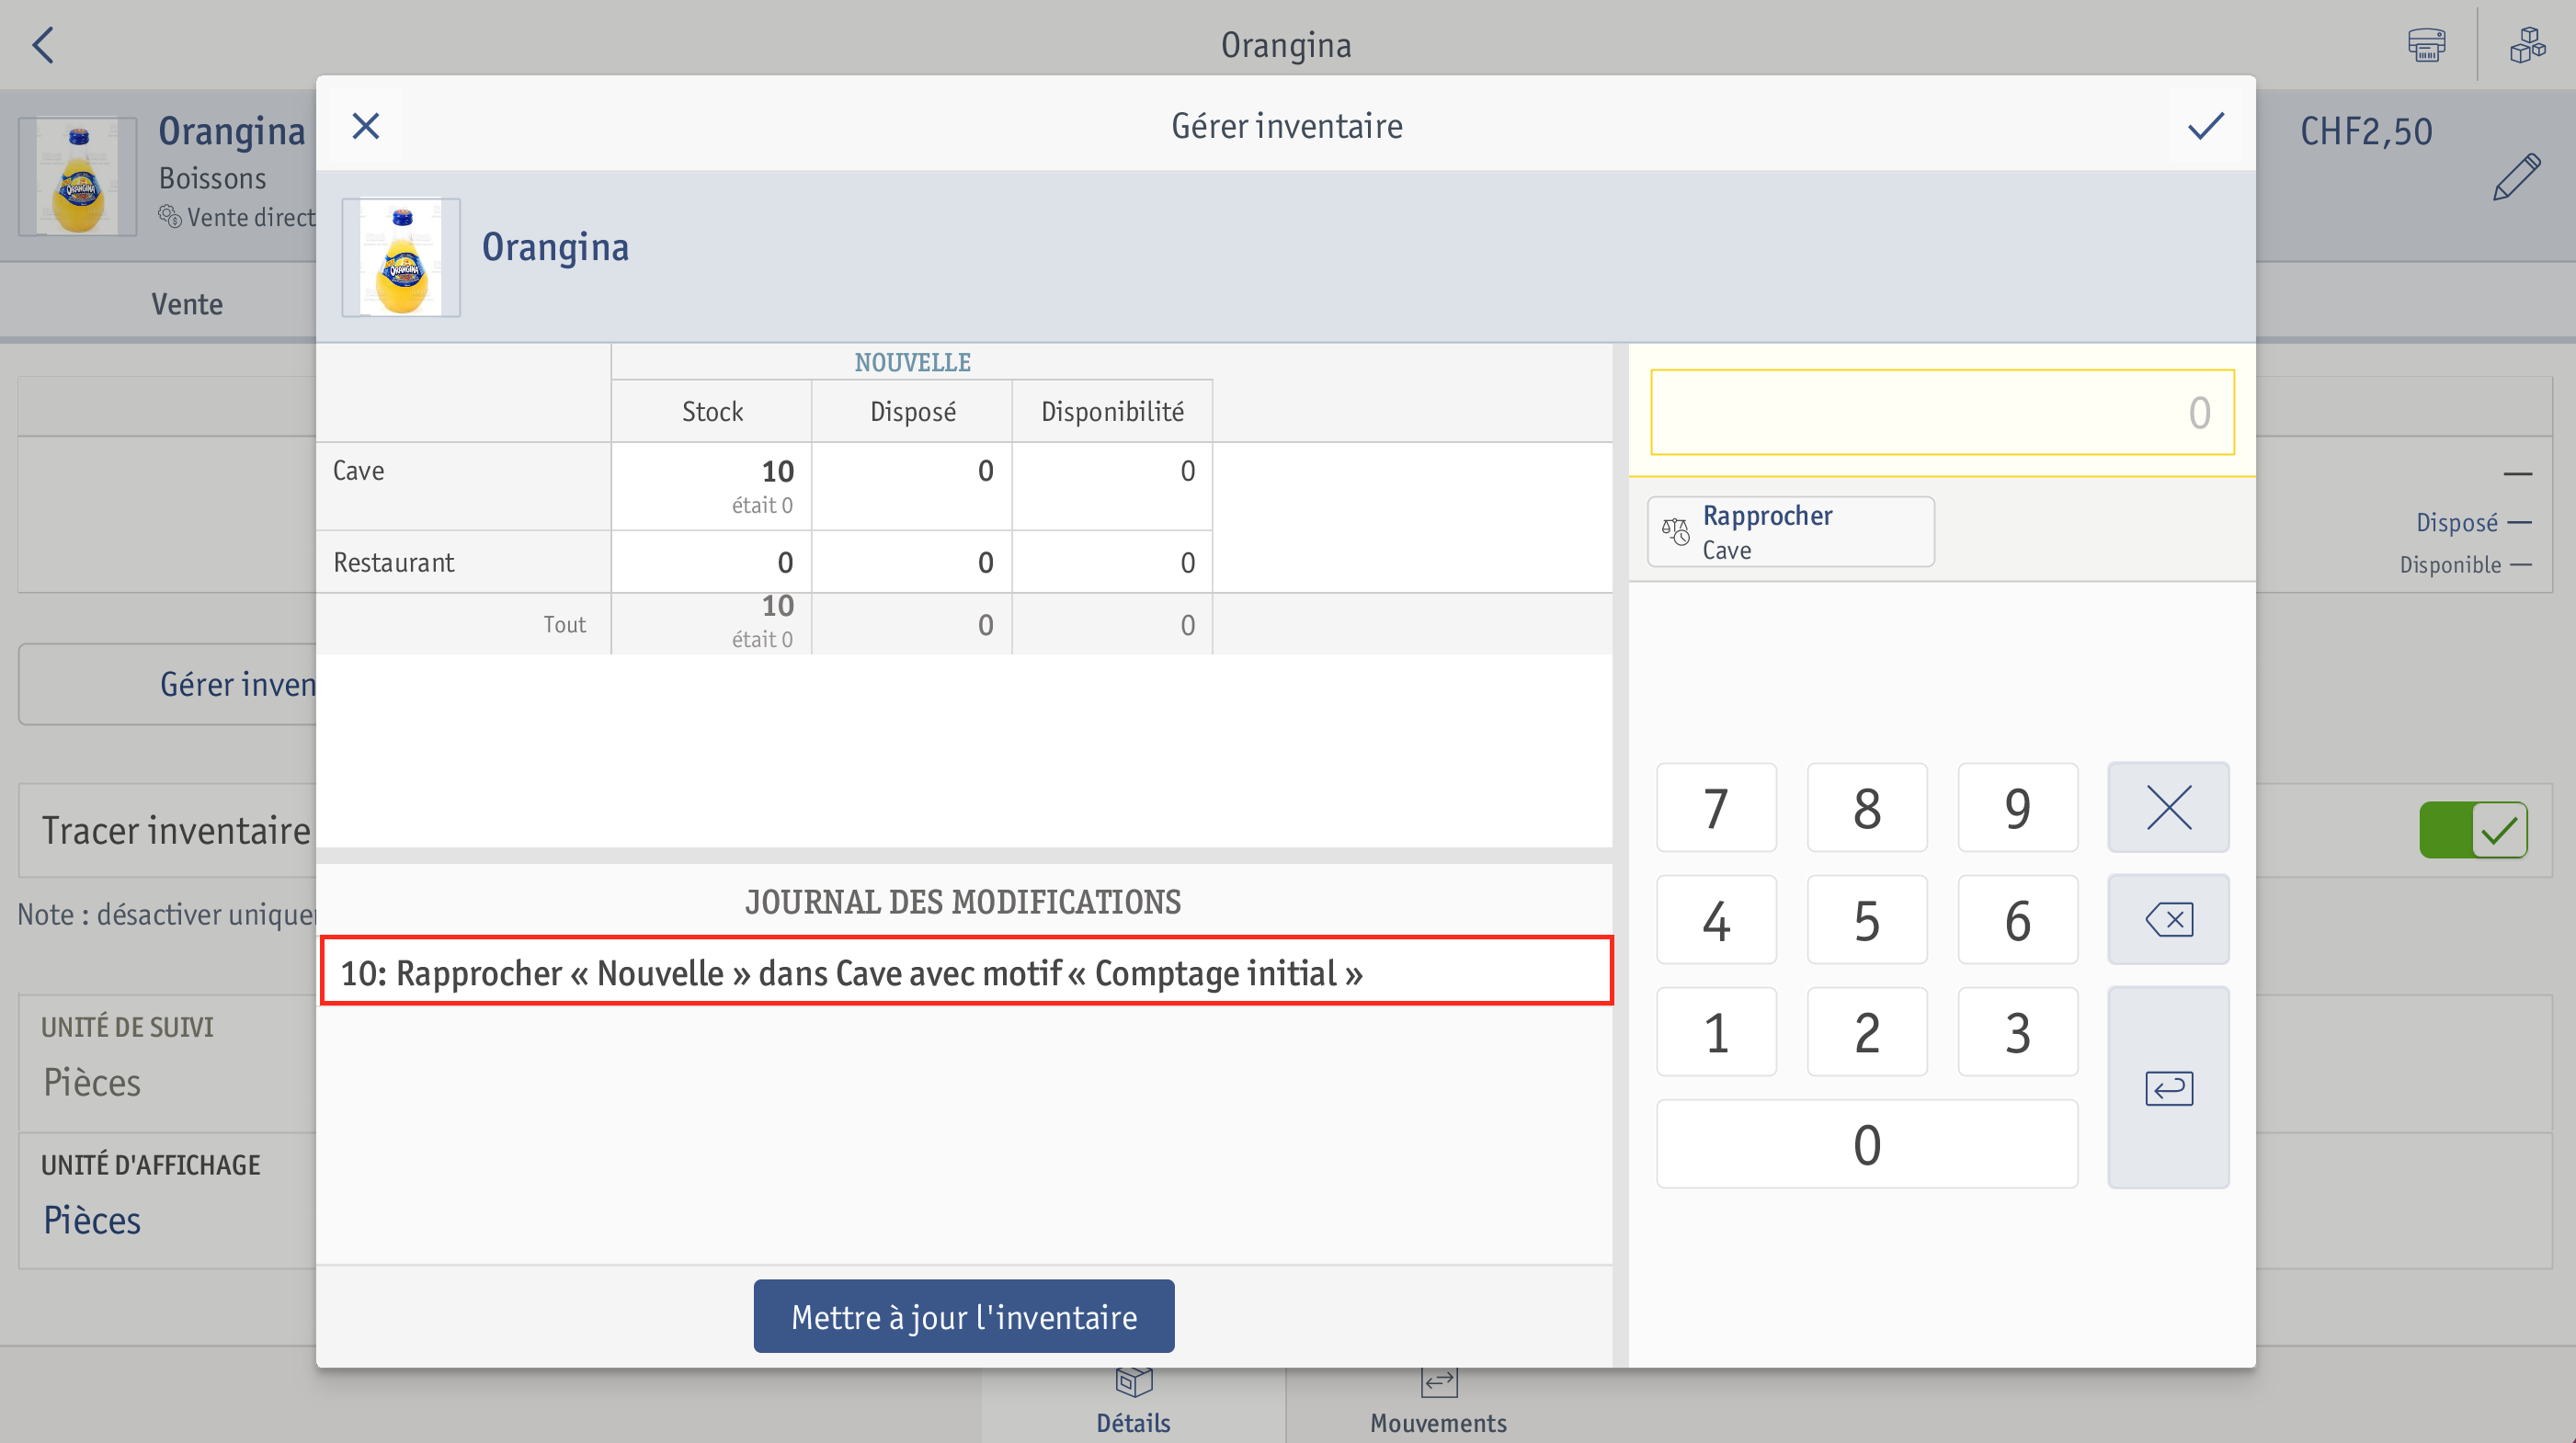Click Orangina product image in background header
This screenshot has width=2576, height=1443.
78,177
